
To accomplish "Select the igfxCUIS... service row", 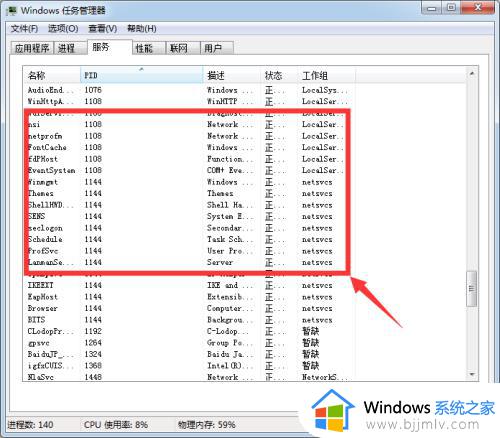I will (x=188, y=366).
